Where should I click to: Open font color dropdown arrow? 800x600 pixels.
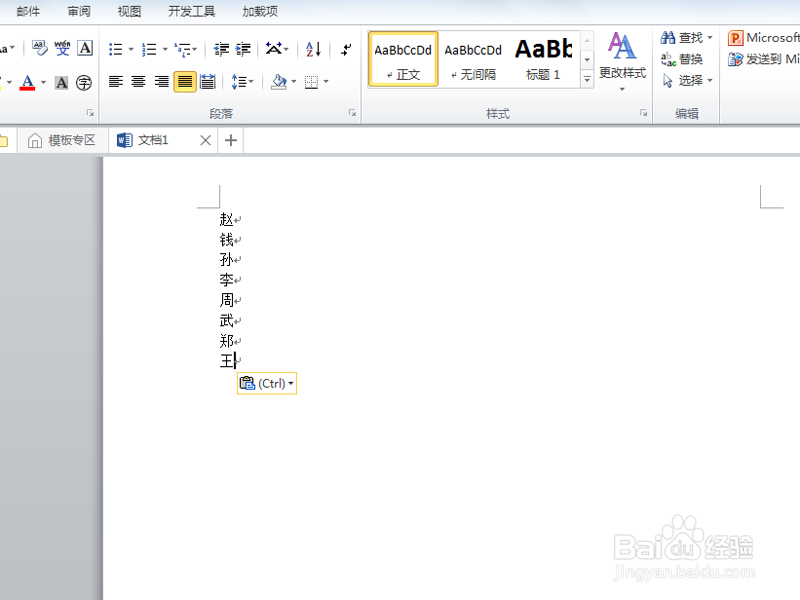43,82
